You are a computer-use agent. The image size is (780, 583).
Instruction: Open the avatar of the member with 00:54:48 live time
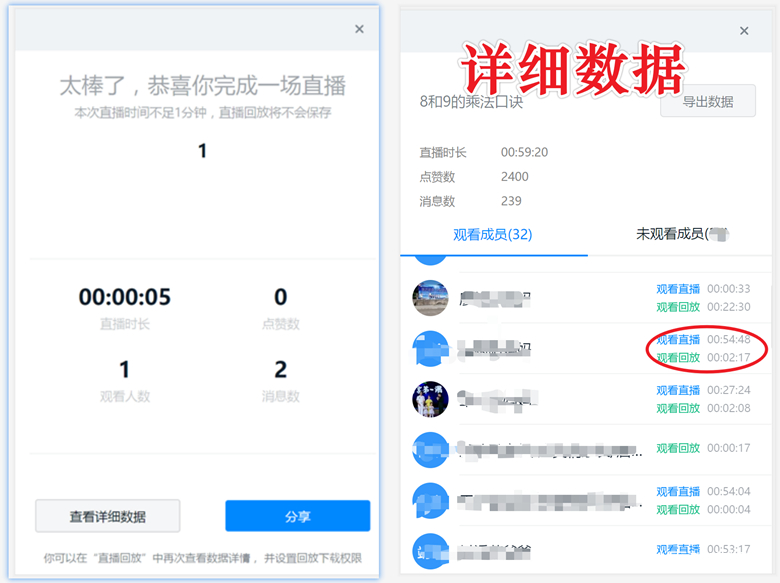pos(430,349)
